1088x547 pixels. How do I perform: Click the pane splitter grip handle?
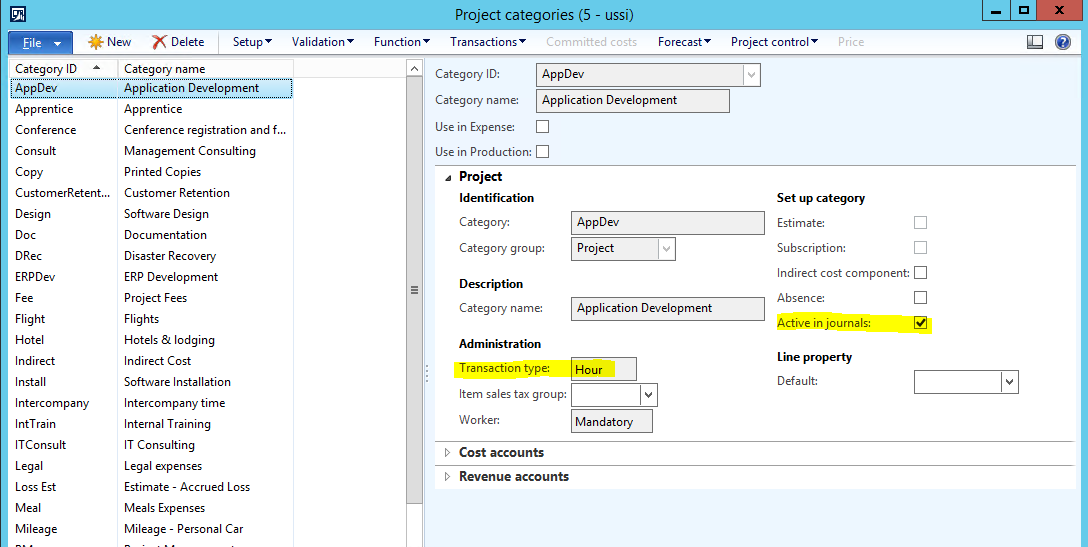[415, 290]
